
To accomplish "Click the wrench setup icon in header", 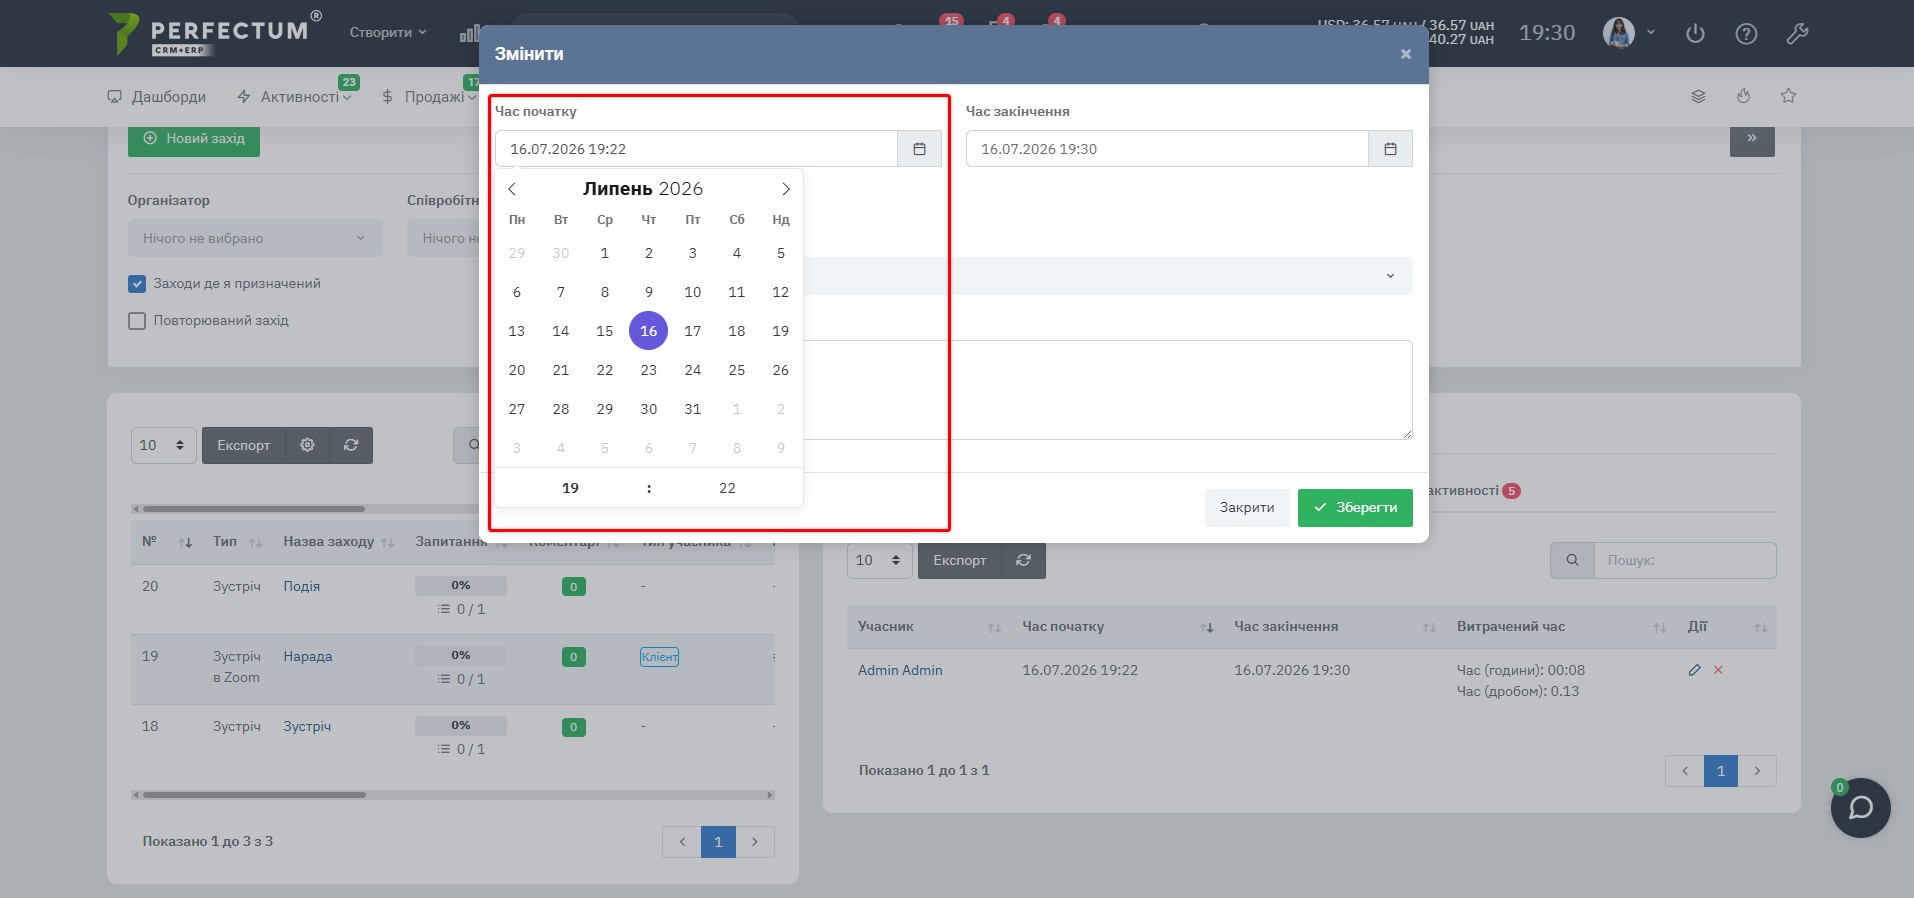I will [1797, 34].
